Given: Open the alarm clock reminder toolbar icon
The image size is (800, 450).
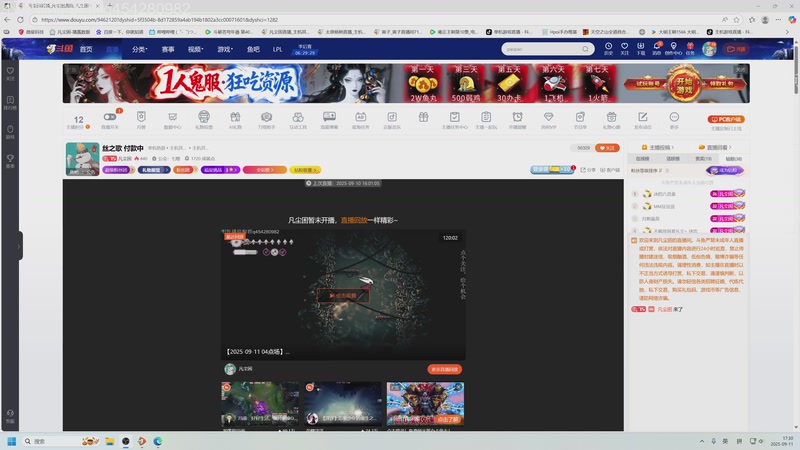Looking at the screenshot, I should 517,117.
